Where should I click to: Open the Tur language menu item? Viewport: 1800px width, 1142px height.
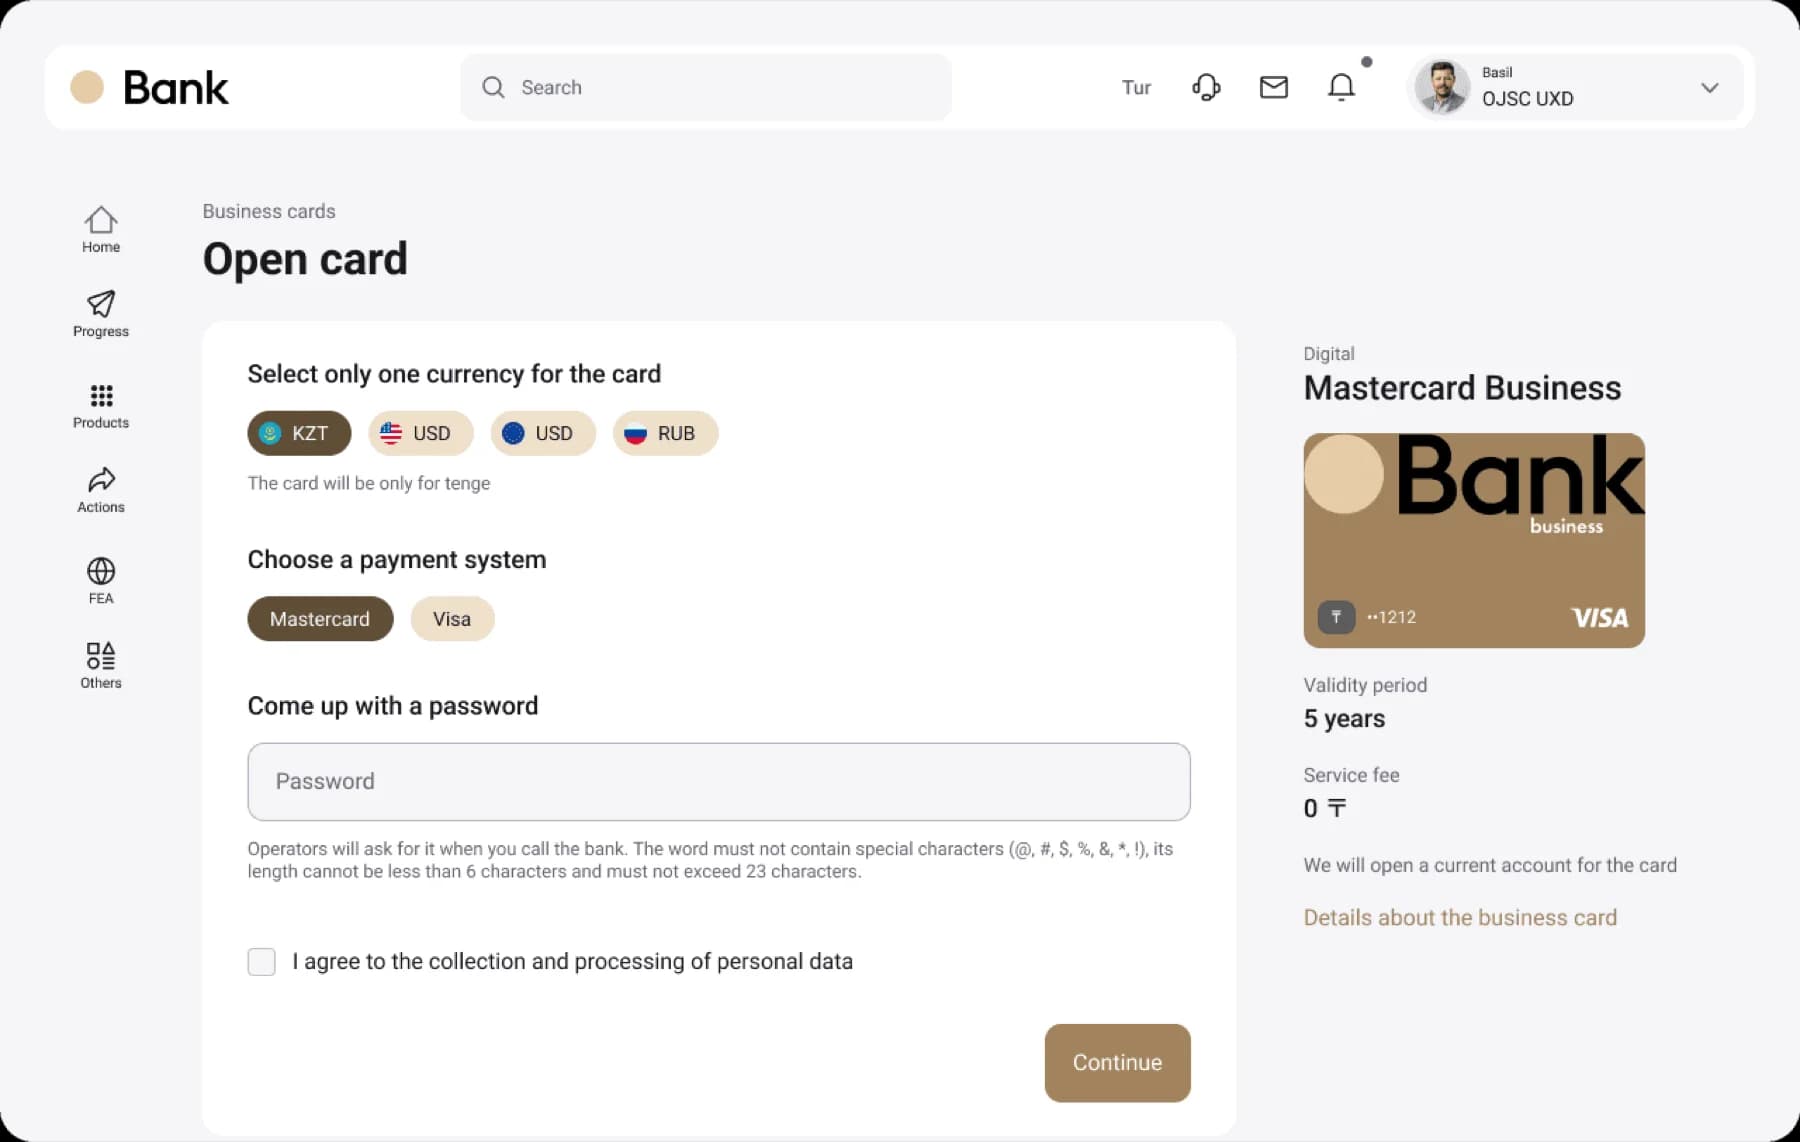(1136, 88)
